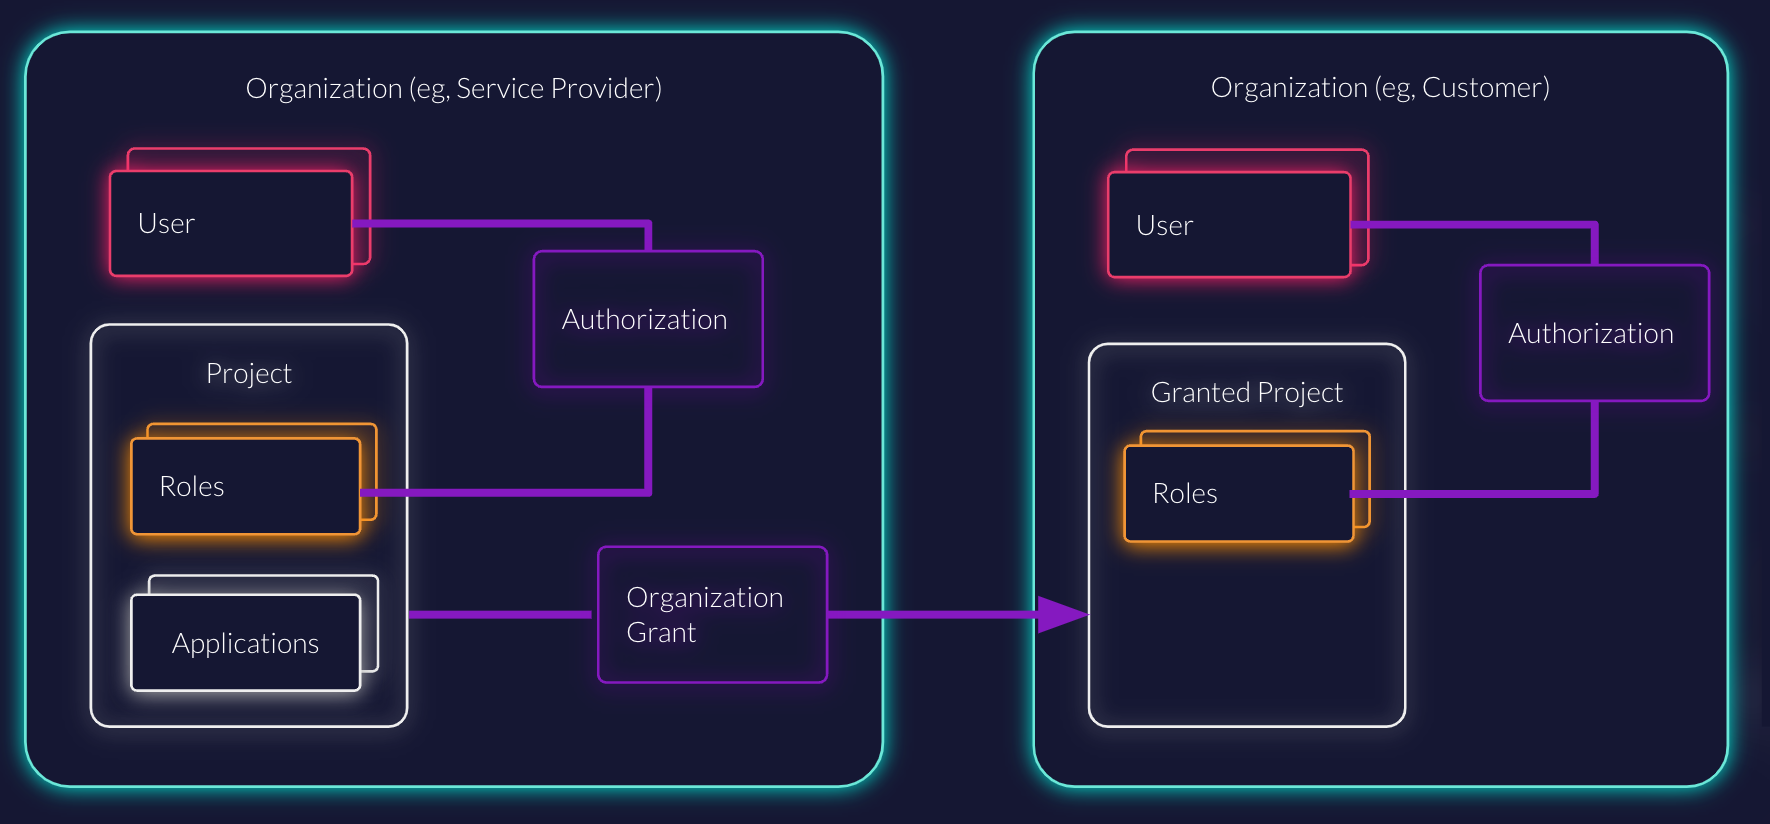
Task: Click the Roles box inside Granted Project
Action: pyautogui.click(x=1238, y=493)
